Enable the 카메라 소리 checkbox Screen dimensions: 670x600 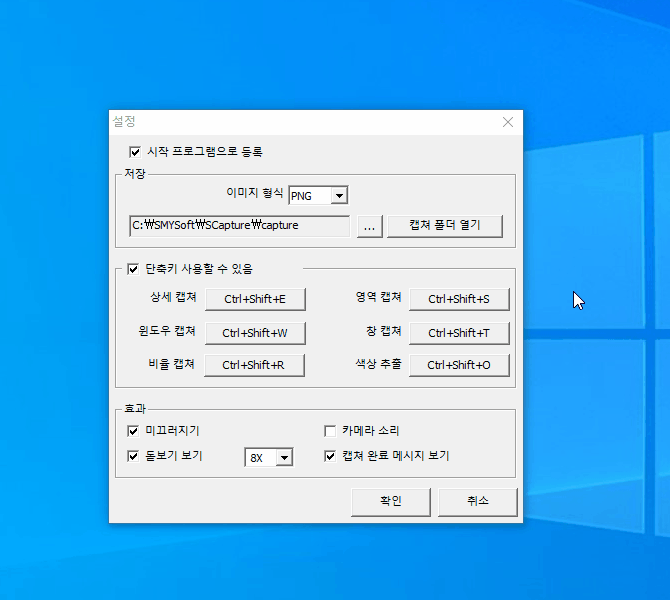point(330,431)
